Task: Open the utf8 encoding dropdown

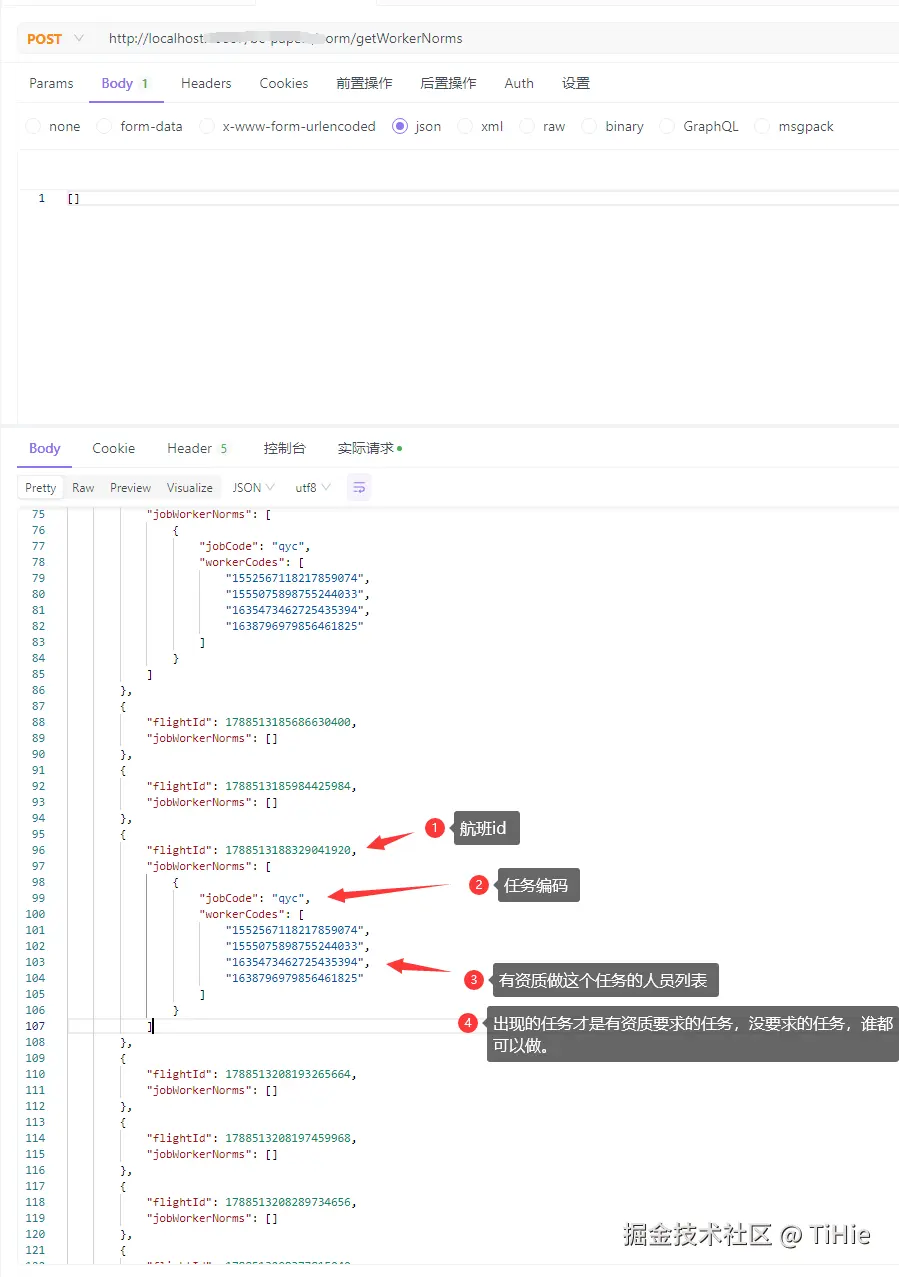Action: [x=313, y=488]
